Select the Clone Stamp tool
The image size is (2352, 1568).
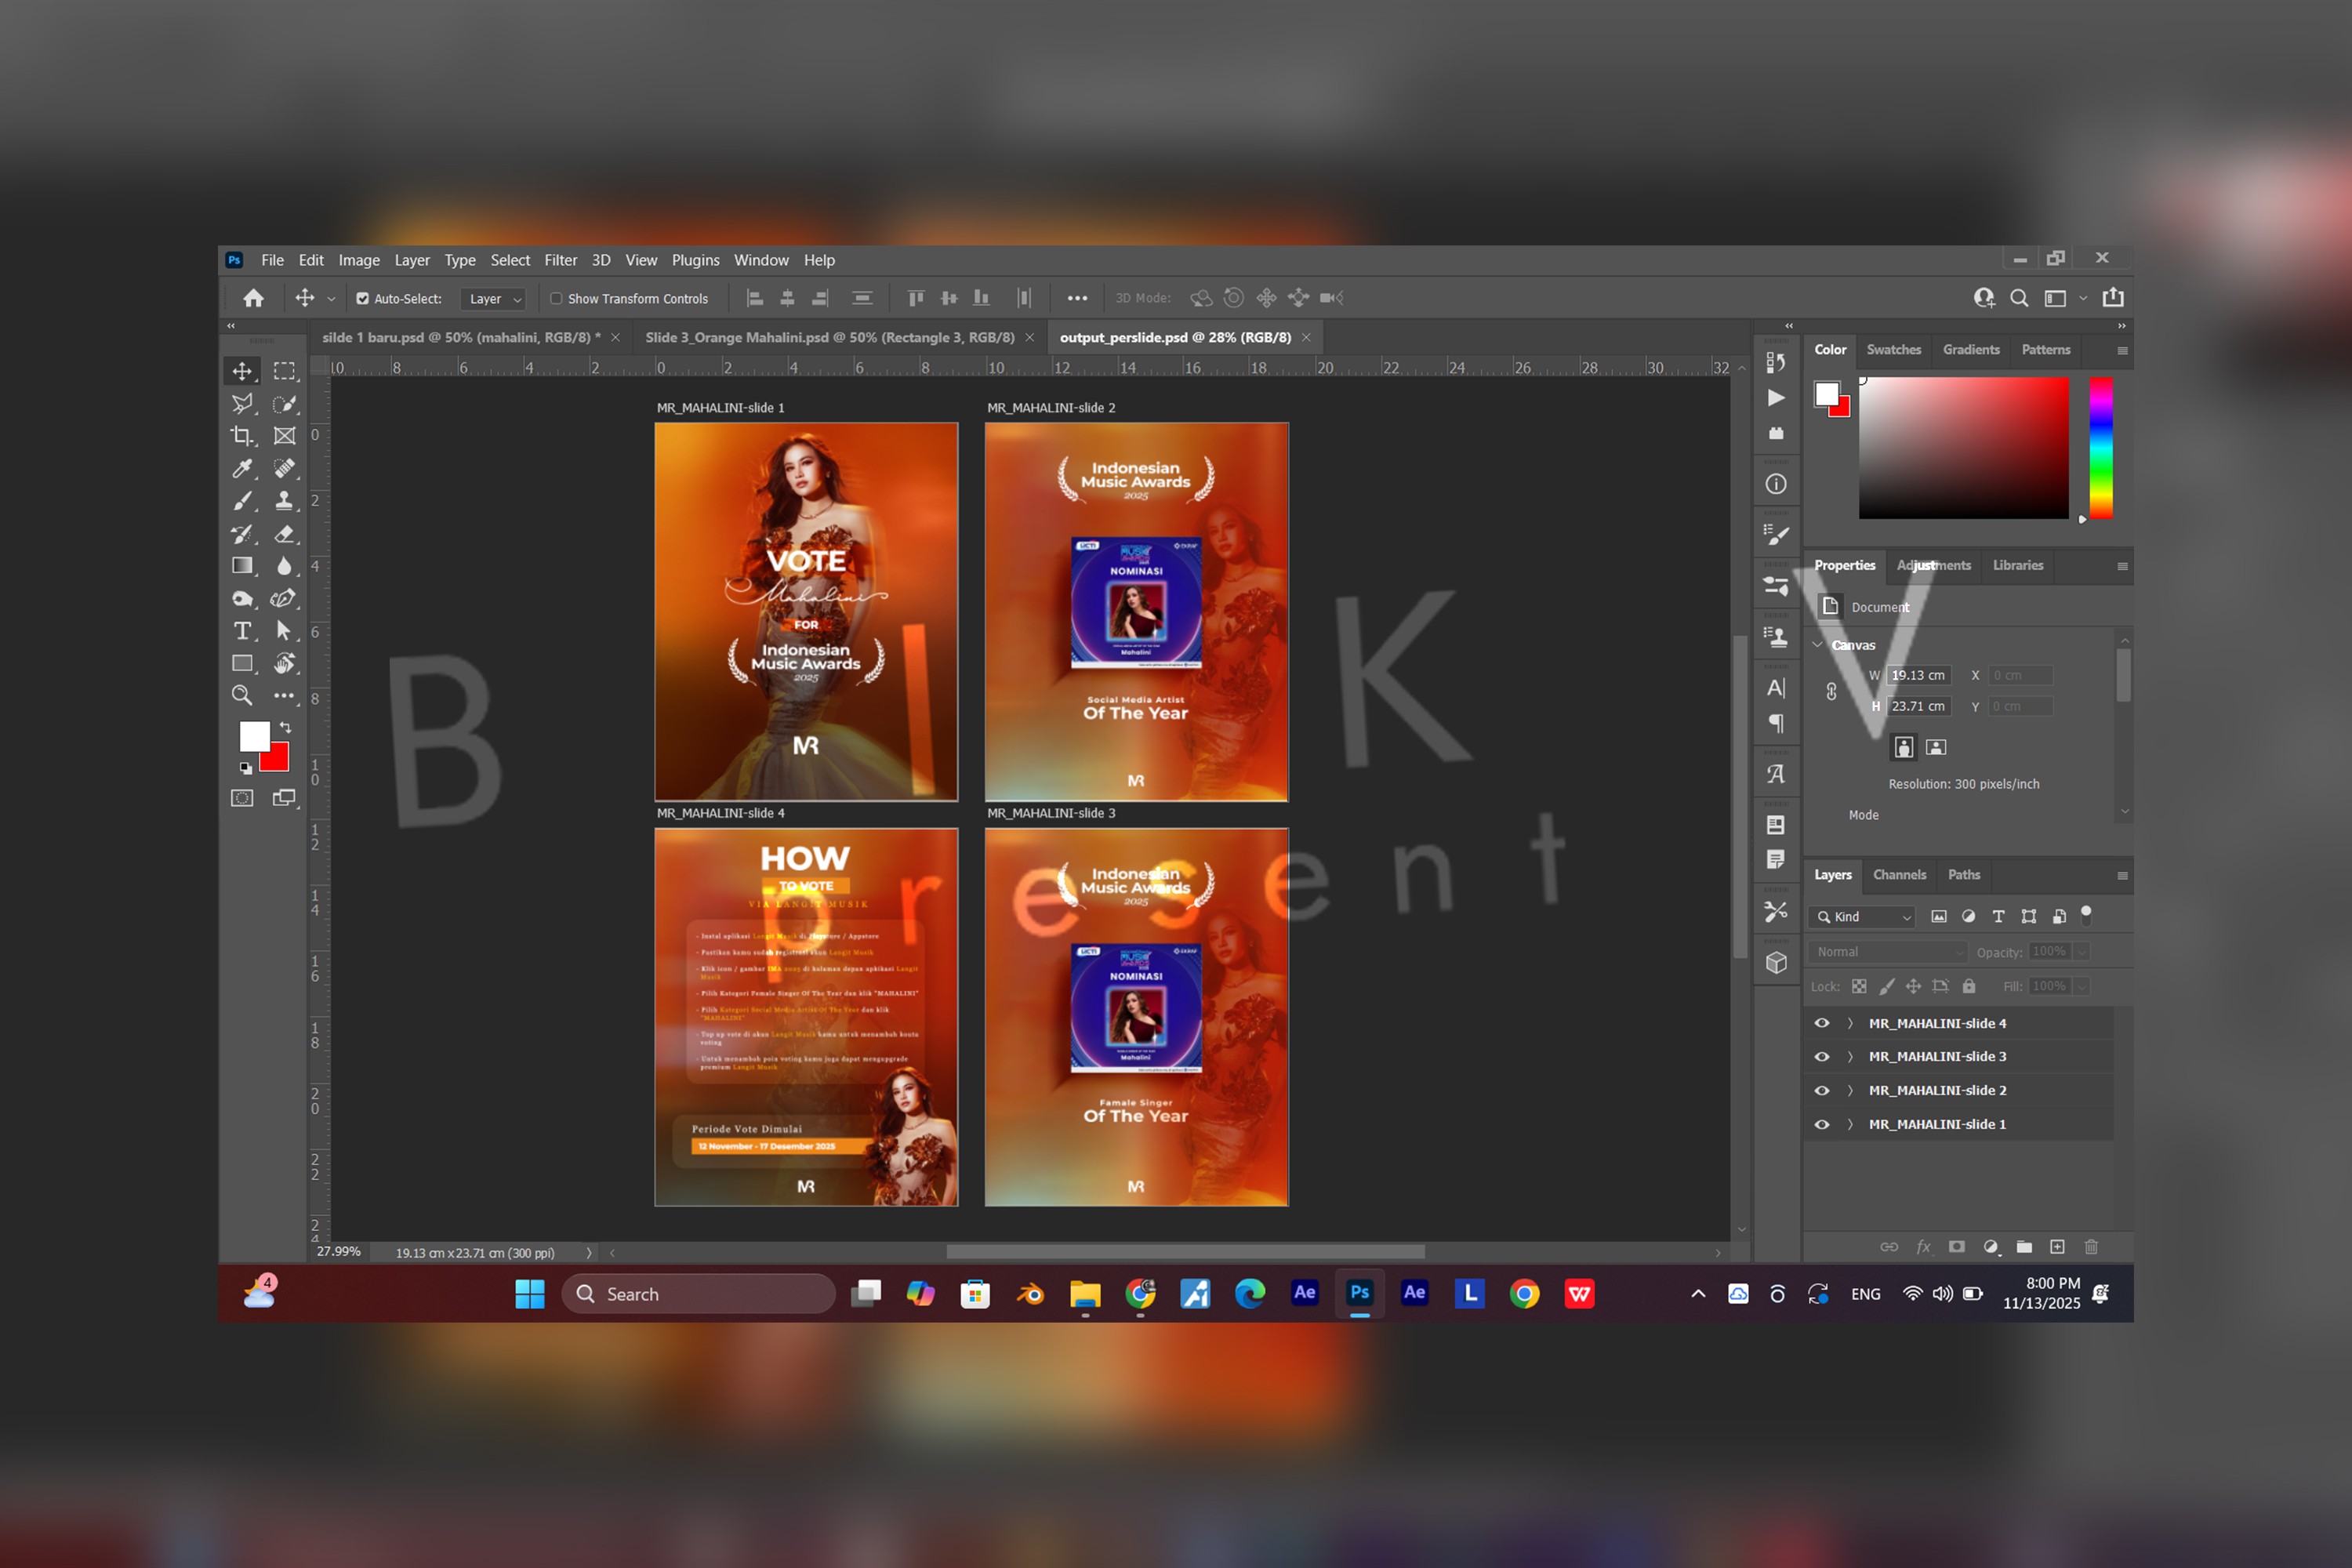coord(284,501)
